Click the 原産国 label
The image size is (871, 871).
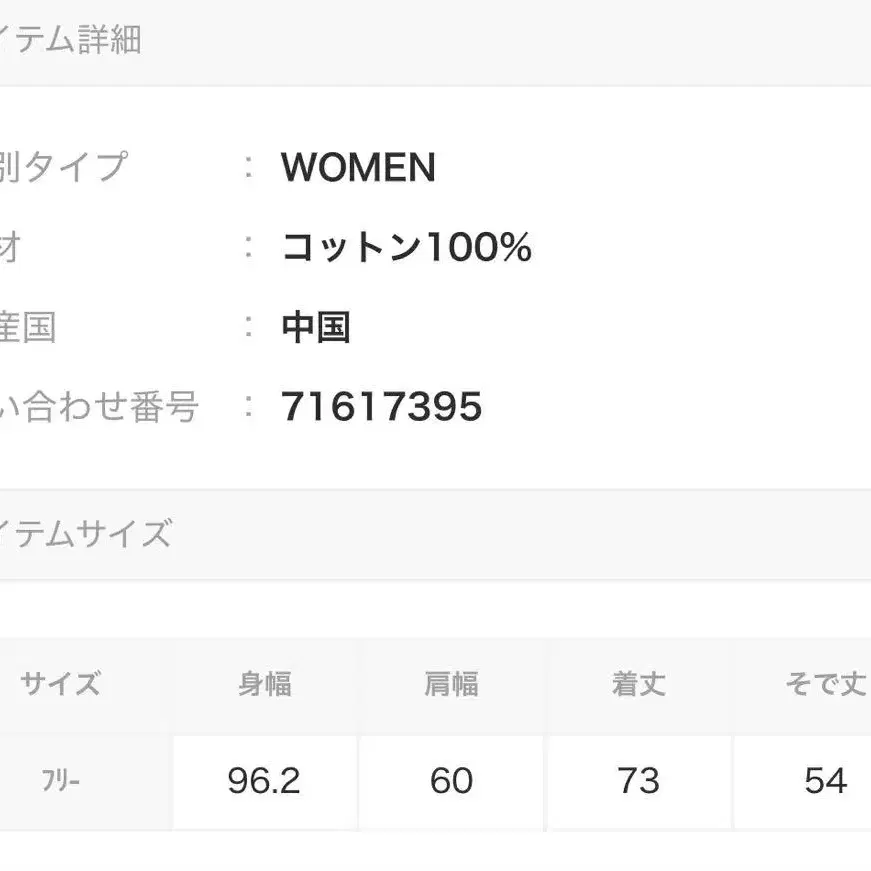(28, 327)
